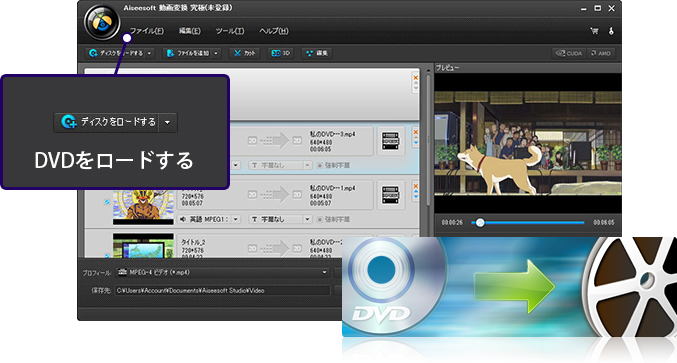This screenshot has width=677, height=363.
Task: Click the register key icon beside the cart
Action: [x=611, y=31]
